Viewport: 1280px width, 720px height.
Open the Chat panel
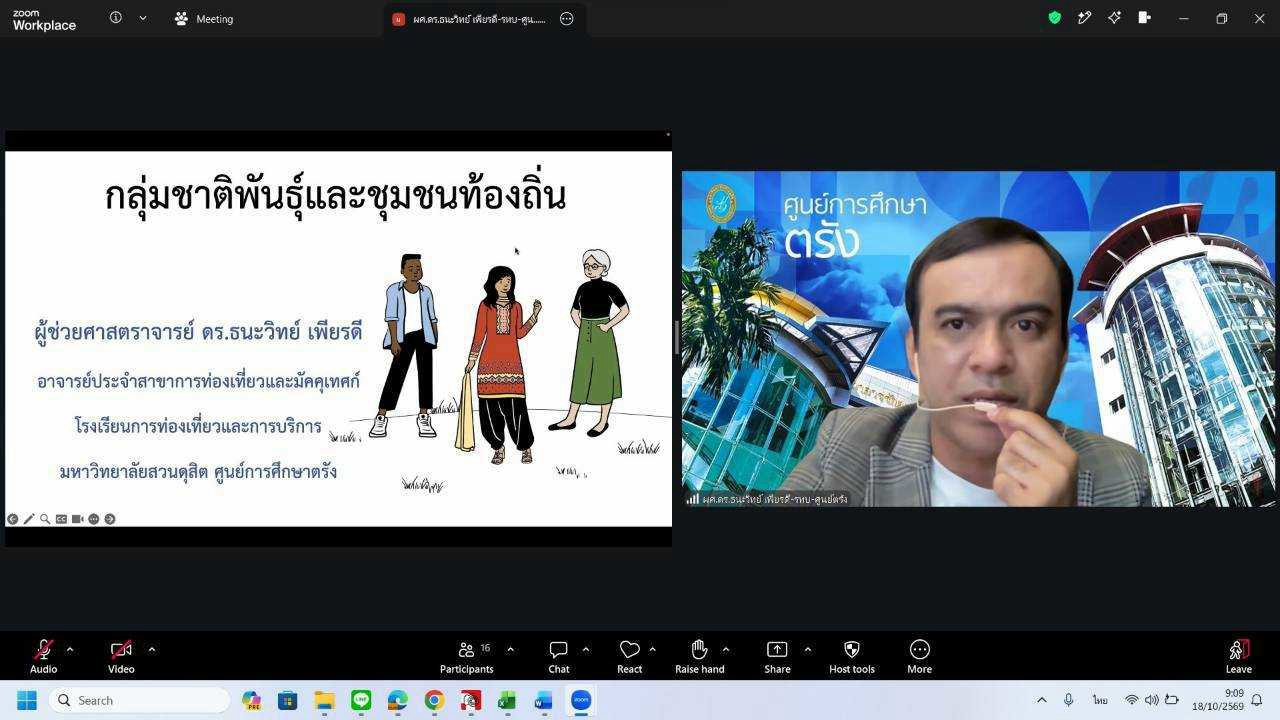click(558, 656)
